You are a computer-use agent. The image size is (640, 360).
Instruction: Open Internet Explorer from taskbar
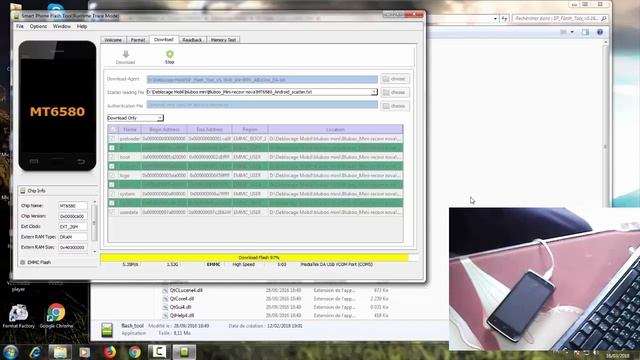(35, 352)
